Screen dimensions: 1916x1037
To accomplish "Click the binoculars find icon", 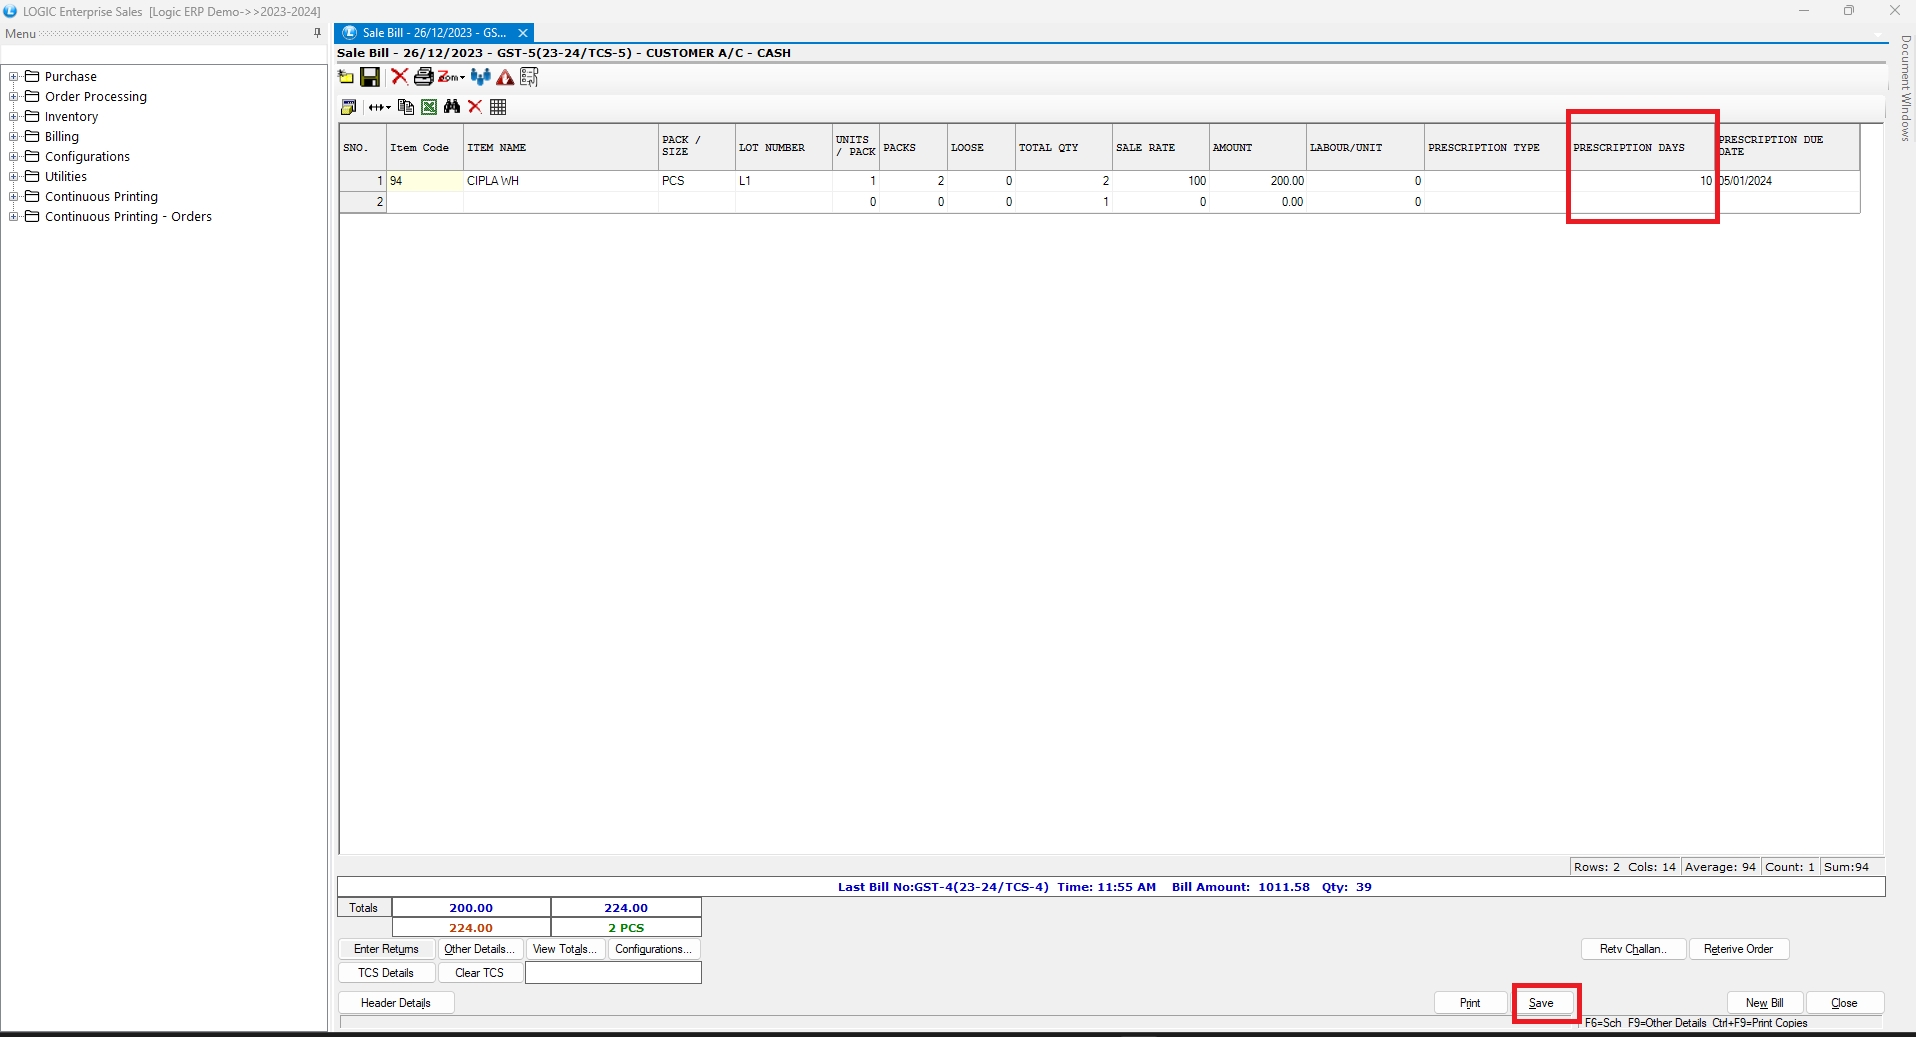I will click(452, 107).
